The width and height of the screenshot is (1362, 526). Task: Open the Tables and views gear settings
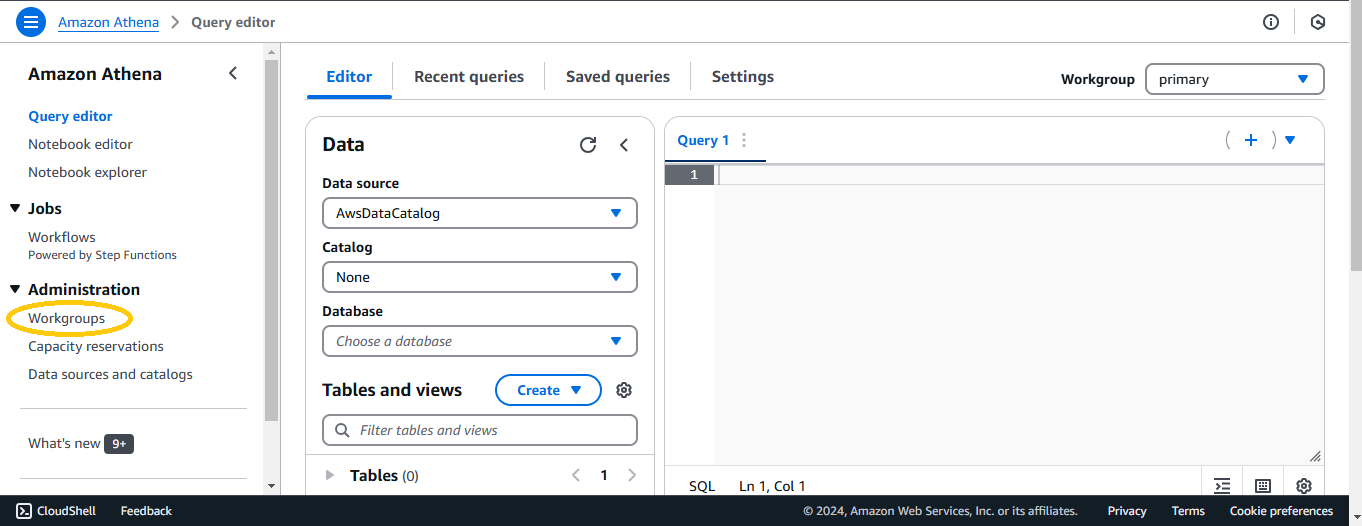(624, 390)
